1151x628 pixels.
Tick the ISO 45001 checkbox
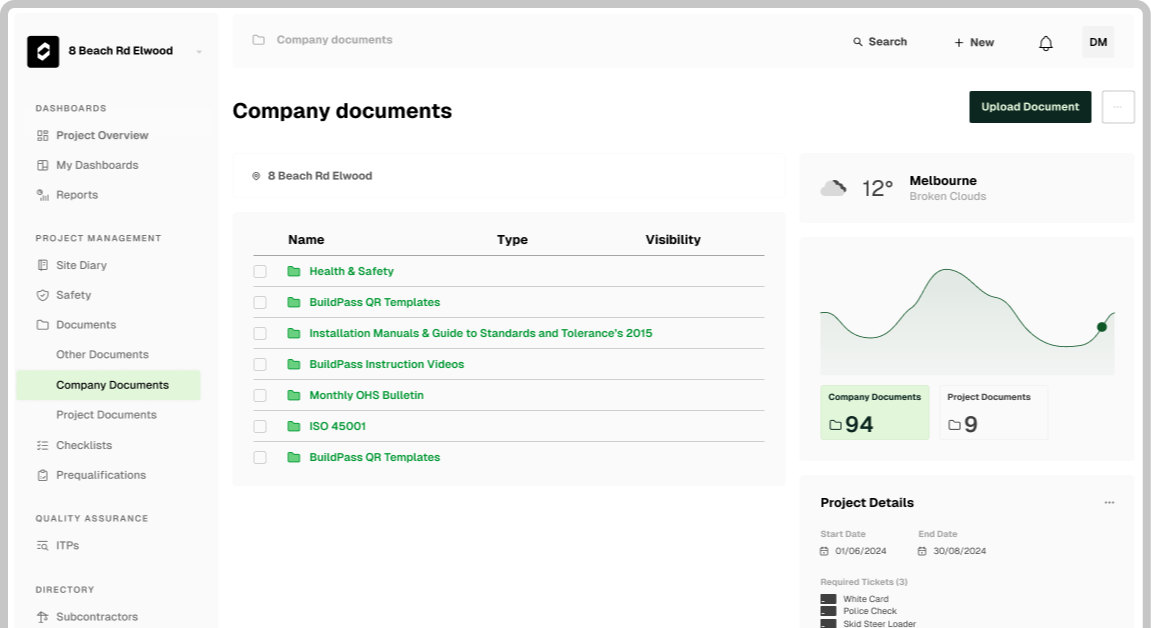click(260, 426)
